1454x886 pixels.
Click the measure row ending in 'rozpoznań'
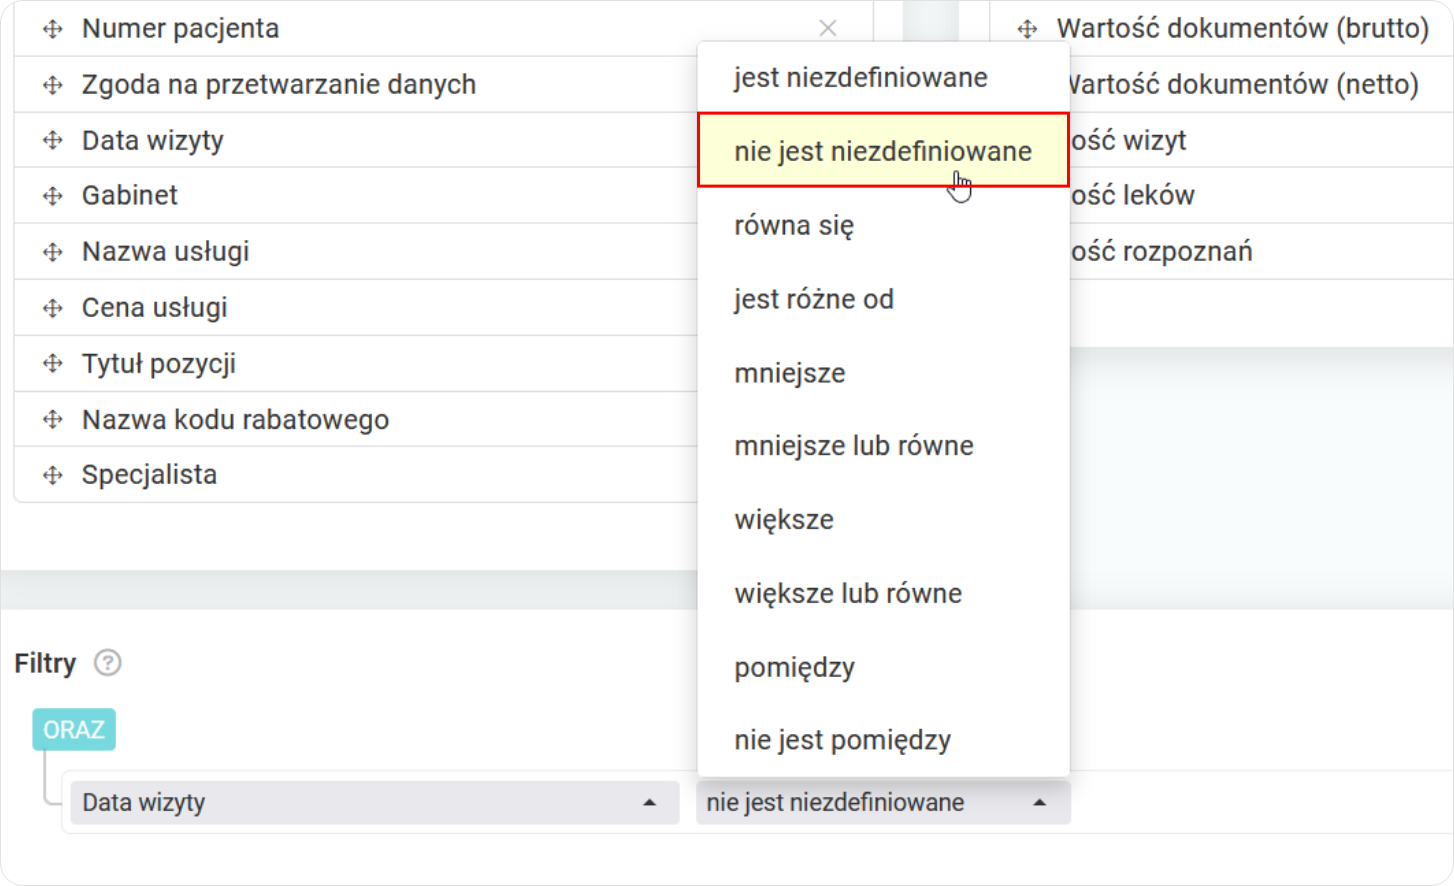[x=1261, y=252]
